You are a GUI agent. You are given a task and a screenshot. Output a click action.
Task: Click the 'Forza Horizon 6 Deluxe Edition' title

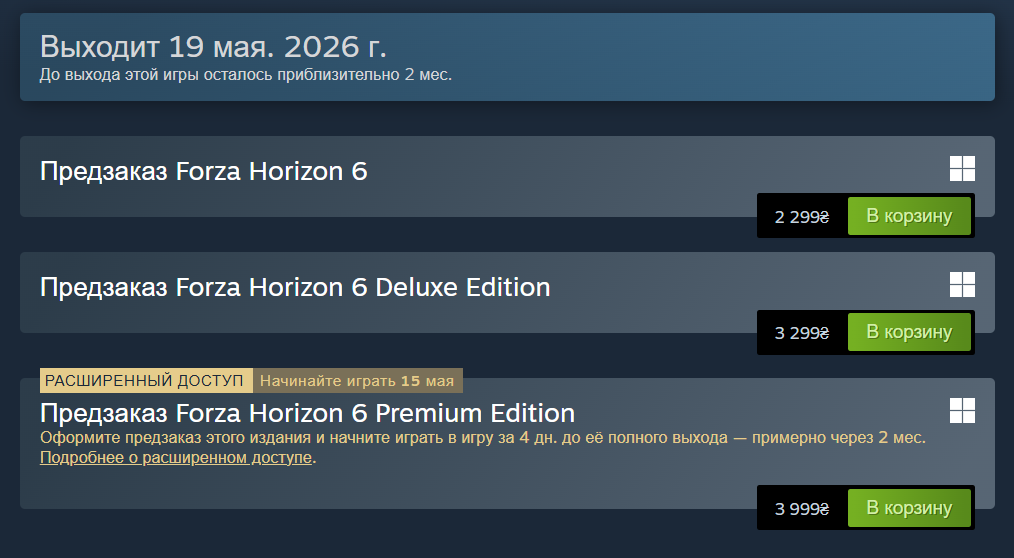[x=295, y=288]
